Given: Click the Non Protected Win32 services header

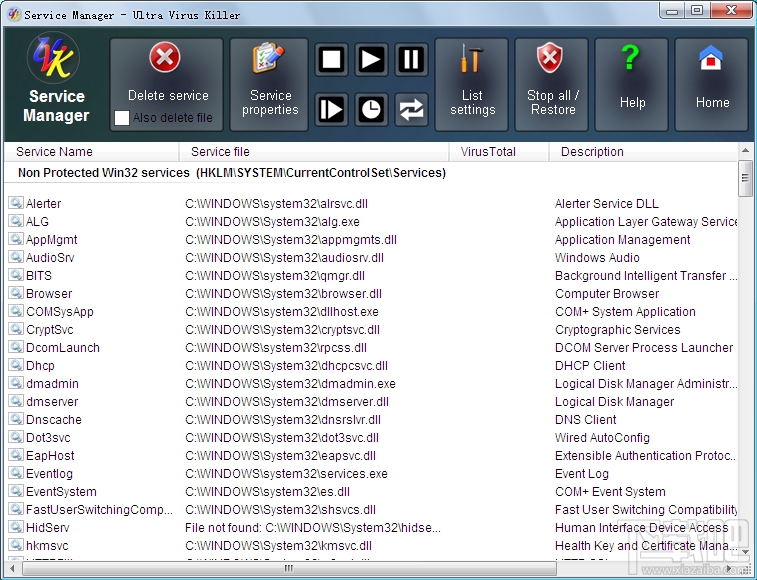Looking at the screenshot, I should click(x=232, y=173).
